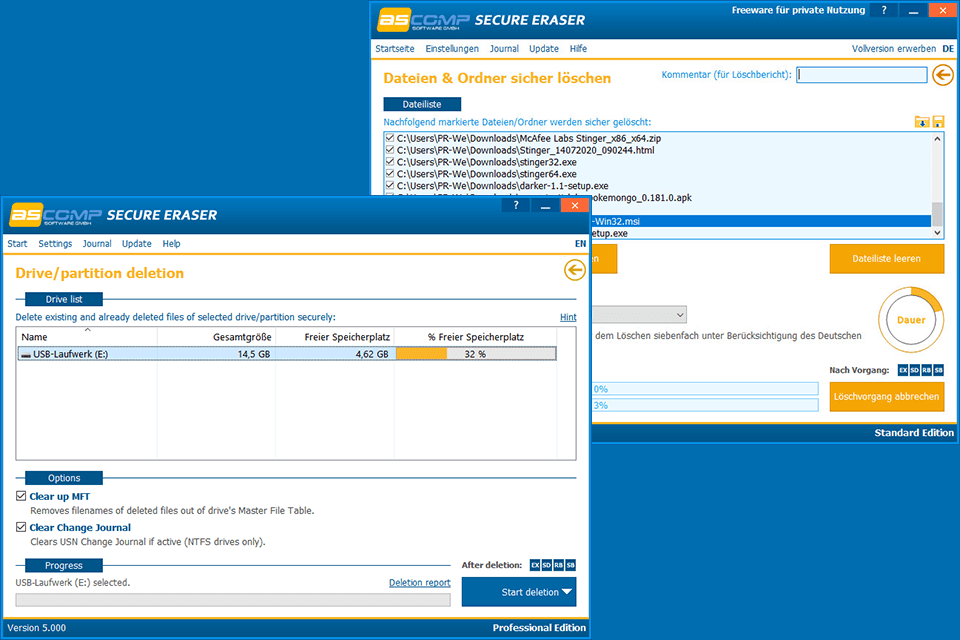Open the Update menu in the English window

coord(137,244)
